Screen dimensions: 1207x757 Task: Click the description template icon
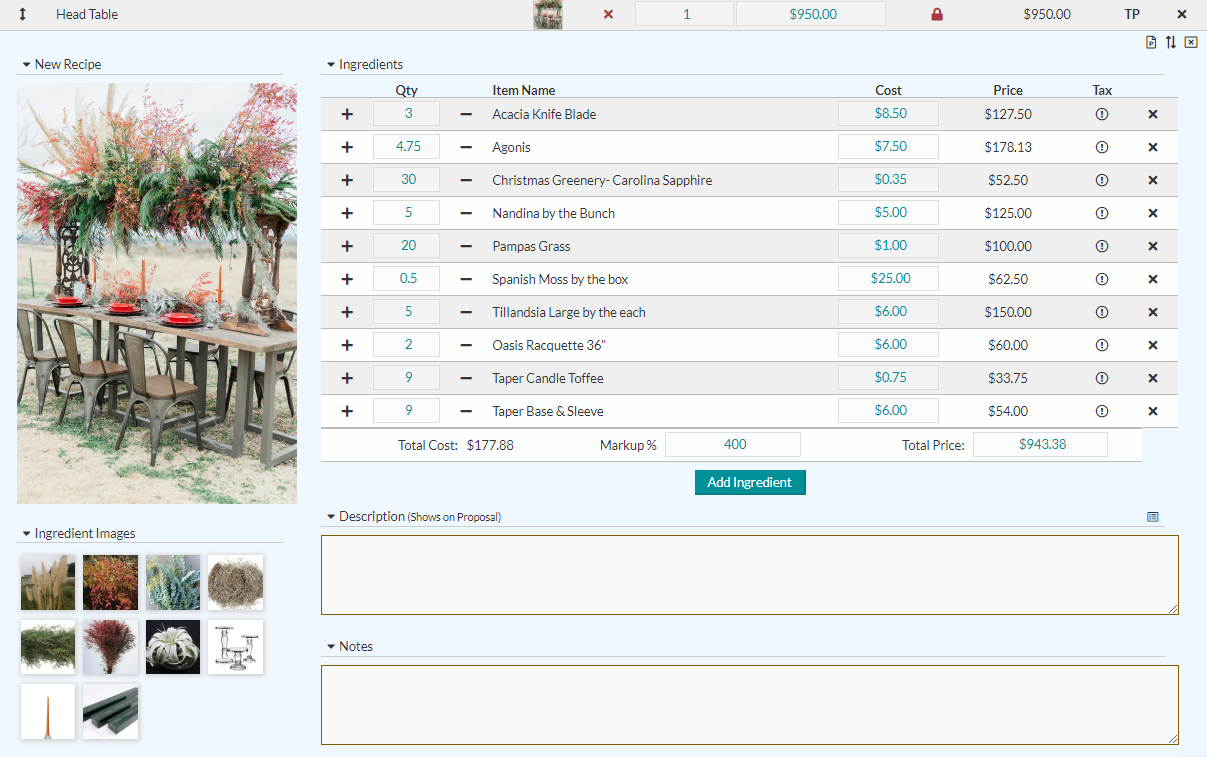coord(1152,517)
